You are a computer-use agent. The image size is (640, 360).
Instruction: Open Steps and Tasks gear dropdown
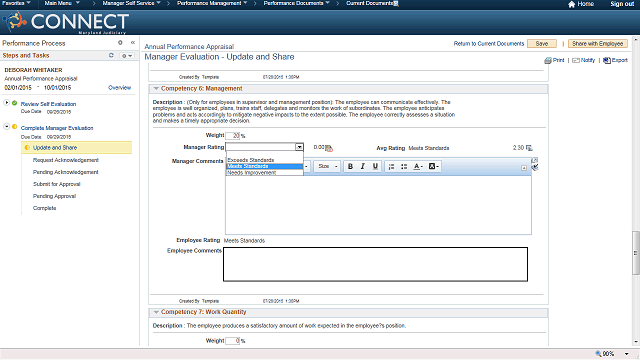tap(127, 56)
